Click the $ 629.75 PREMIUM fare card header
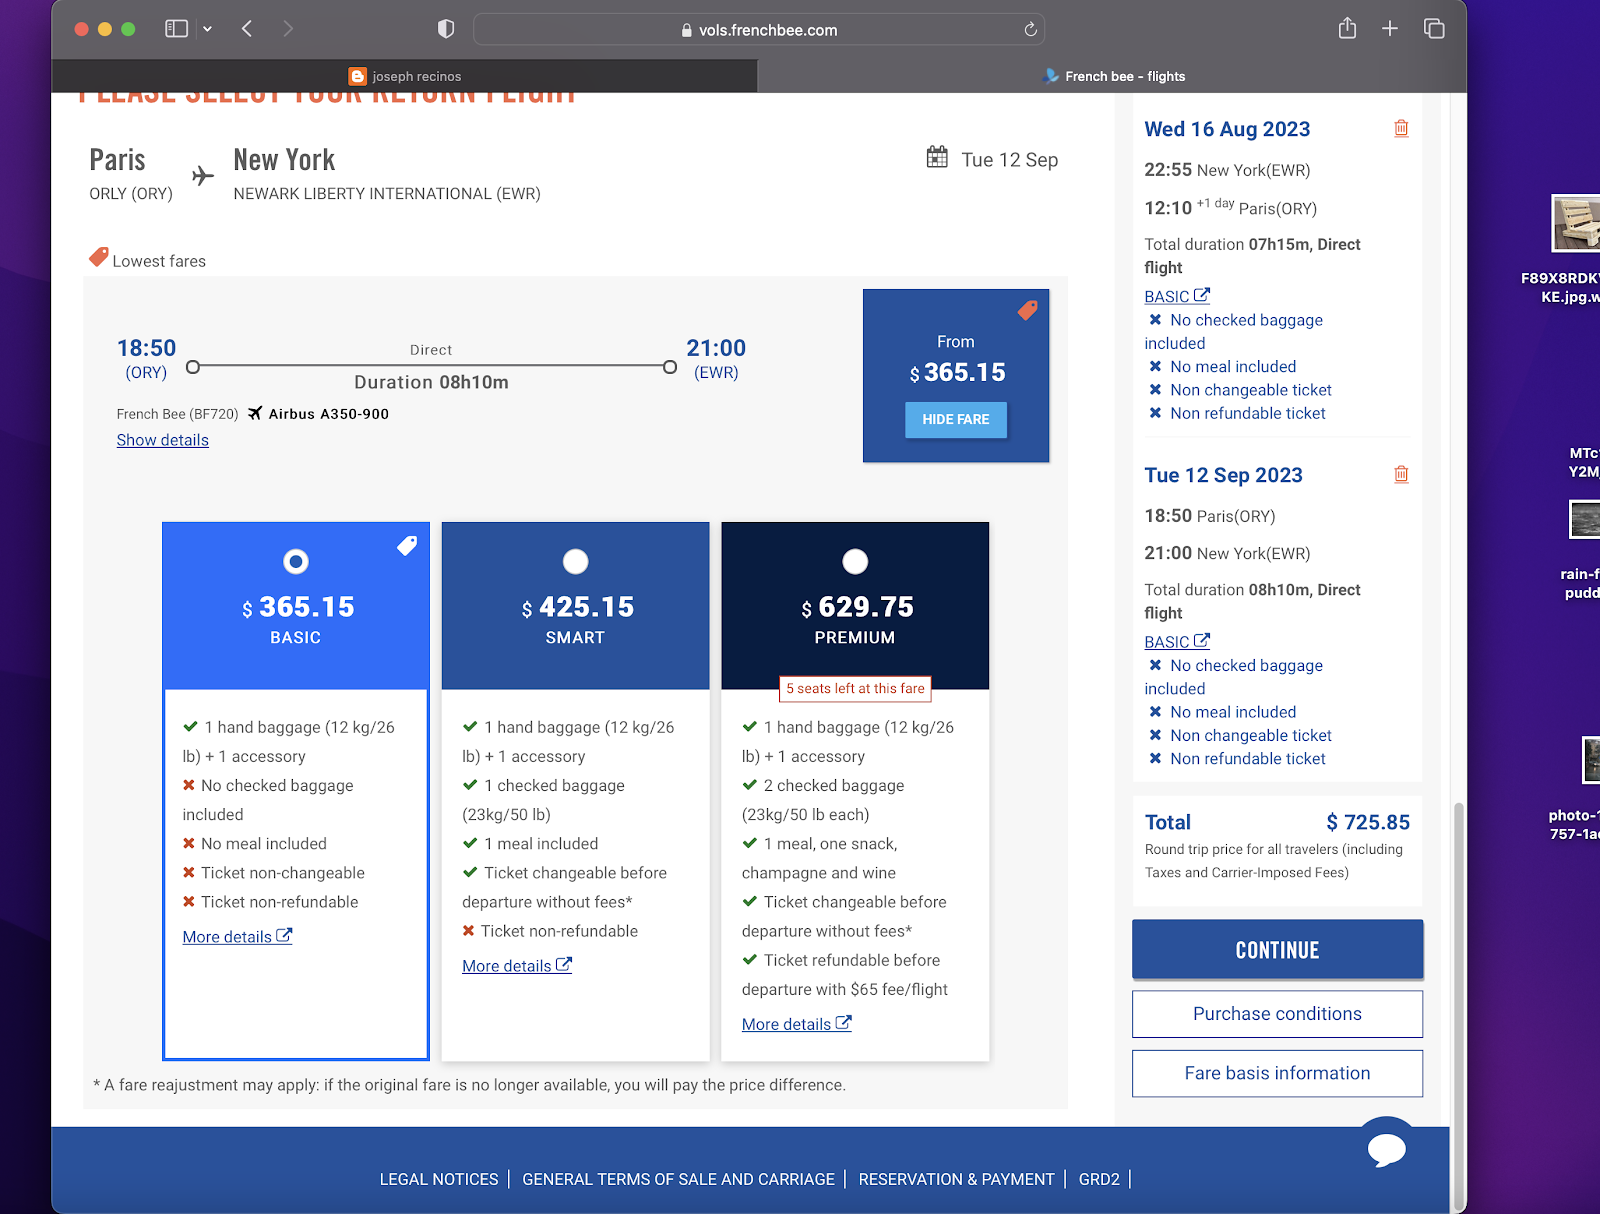Screen dimensions: 1600x1214 pyautogui.click(x=855, y=606)
